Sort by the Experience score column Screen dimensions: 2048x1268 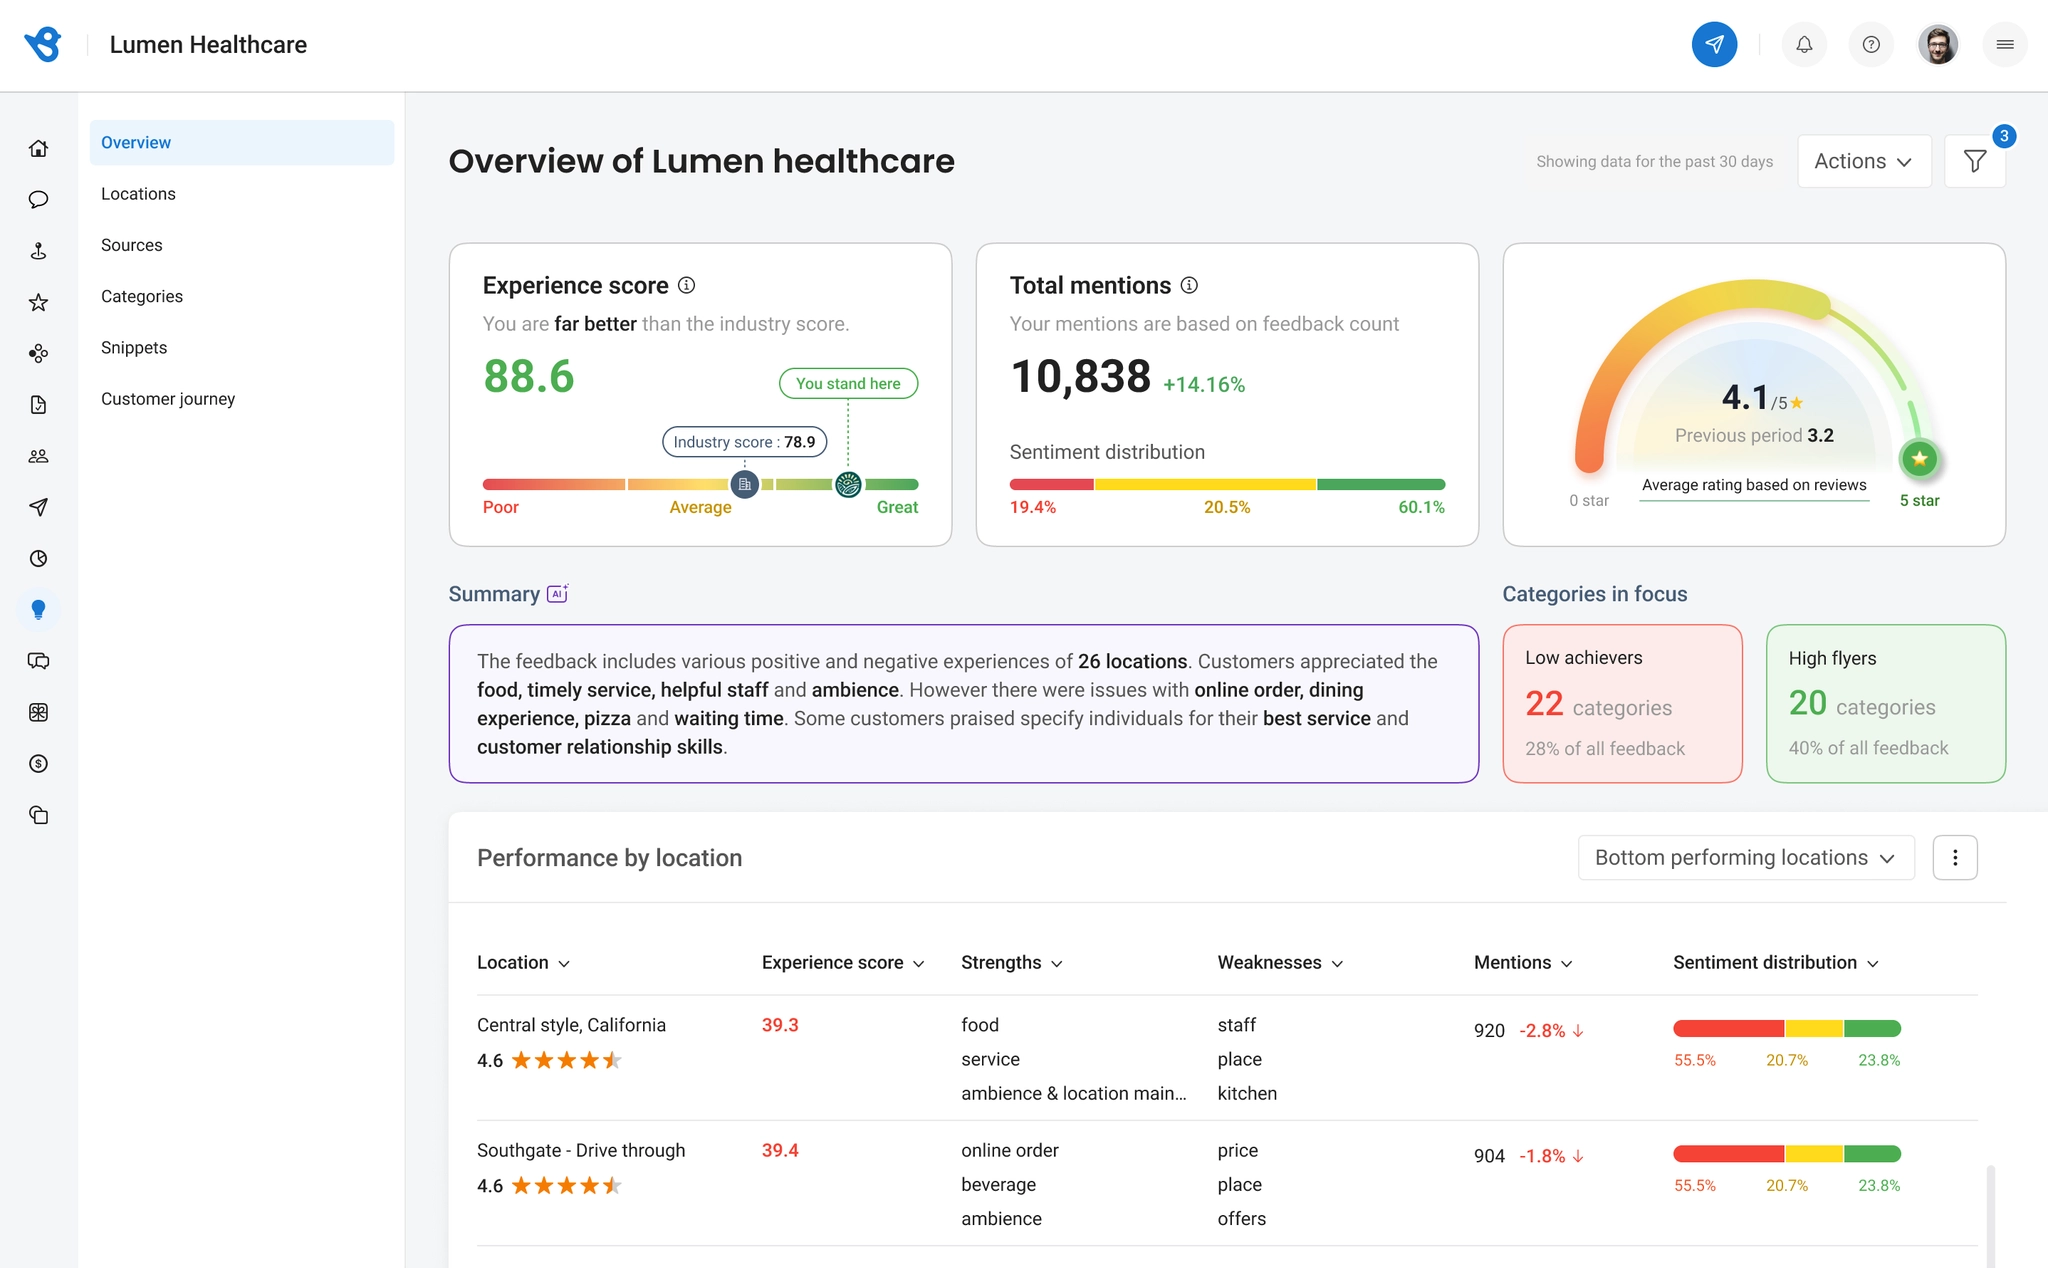point(843,963)
